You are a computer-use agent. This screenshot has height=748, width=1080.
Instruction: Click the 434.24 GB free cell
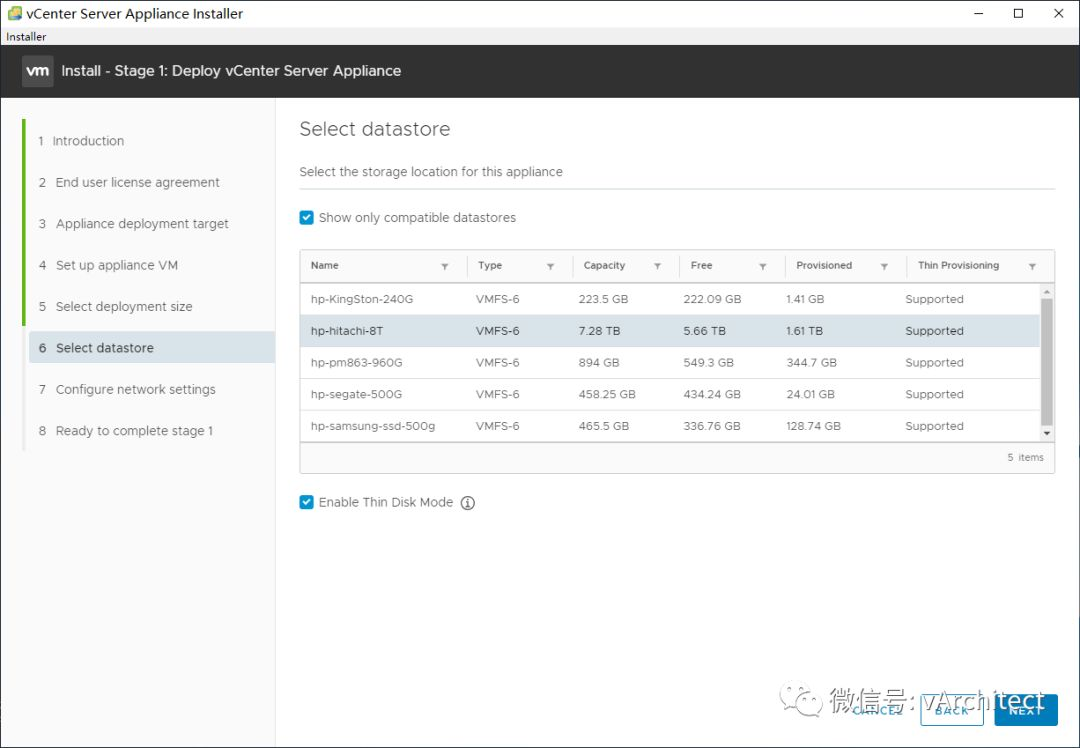(x=712, y=395)
